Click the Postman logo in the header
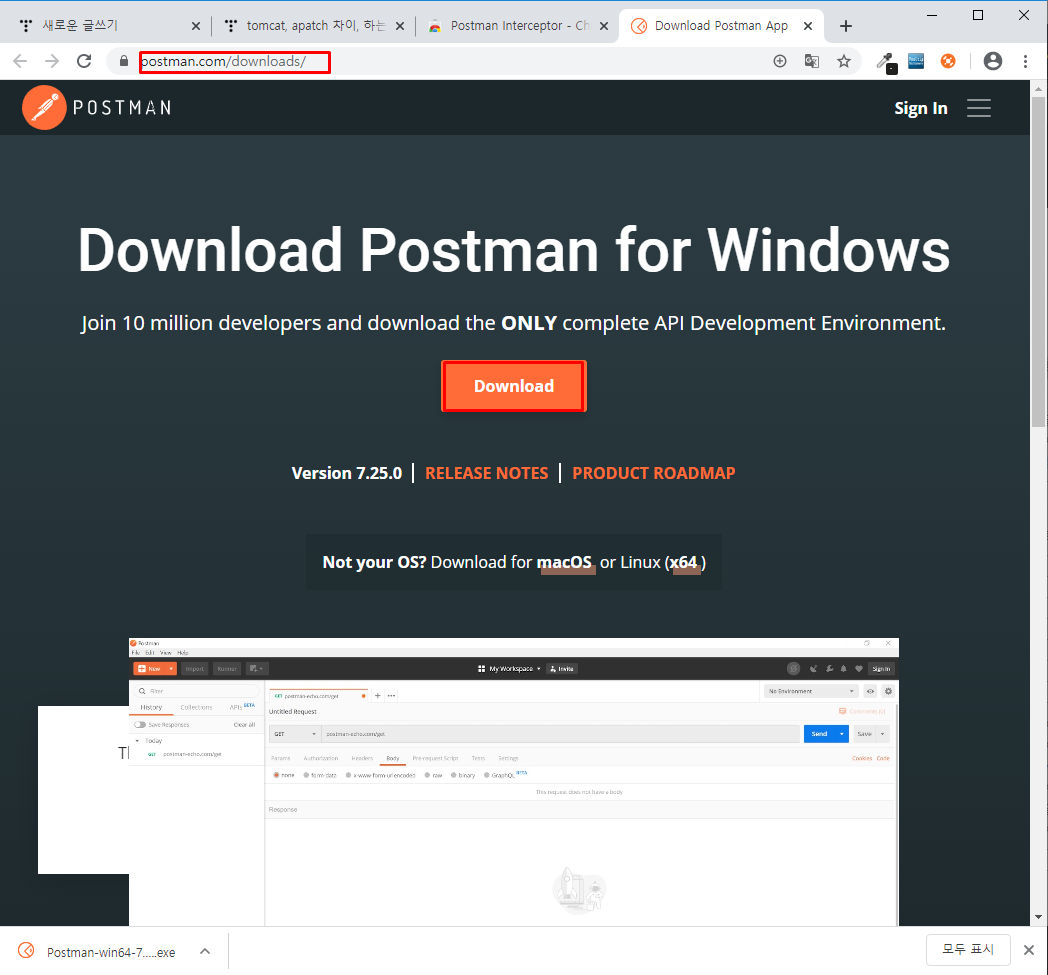This screenshot has width=1048, height=975. pos(97,108)
